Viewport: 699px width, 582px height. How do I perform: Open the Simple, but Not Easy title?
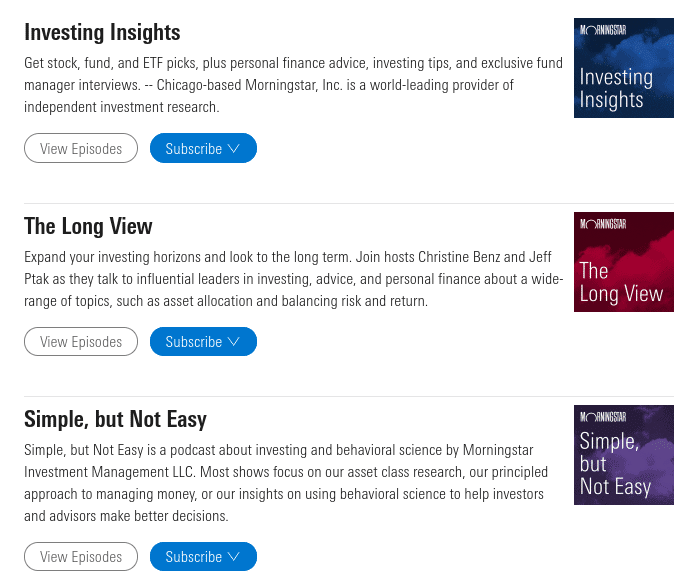(115, 420)
